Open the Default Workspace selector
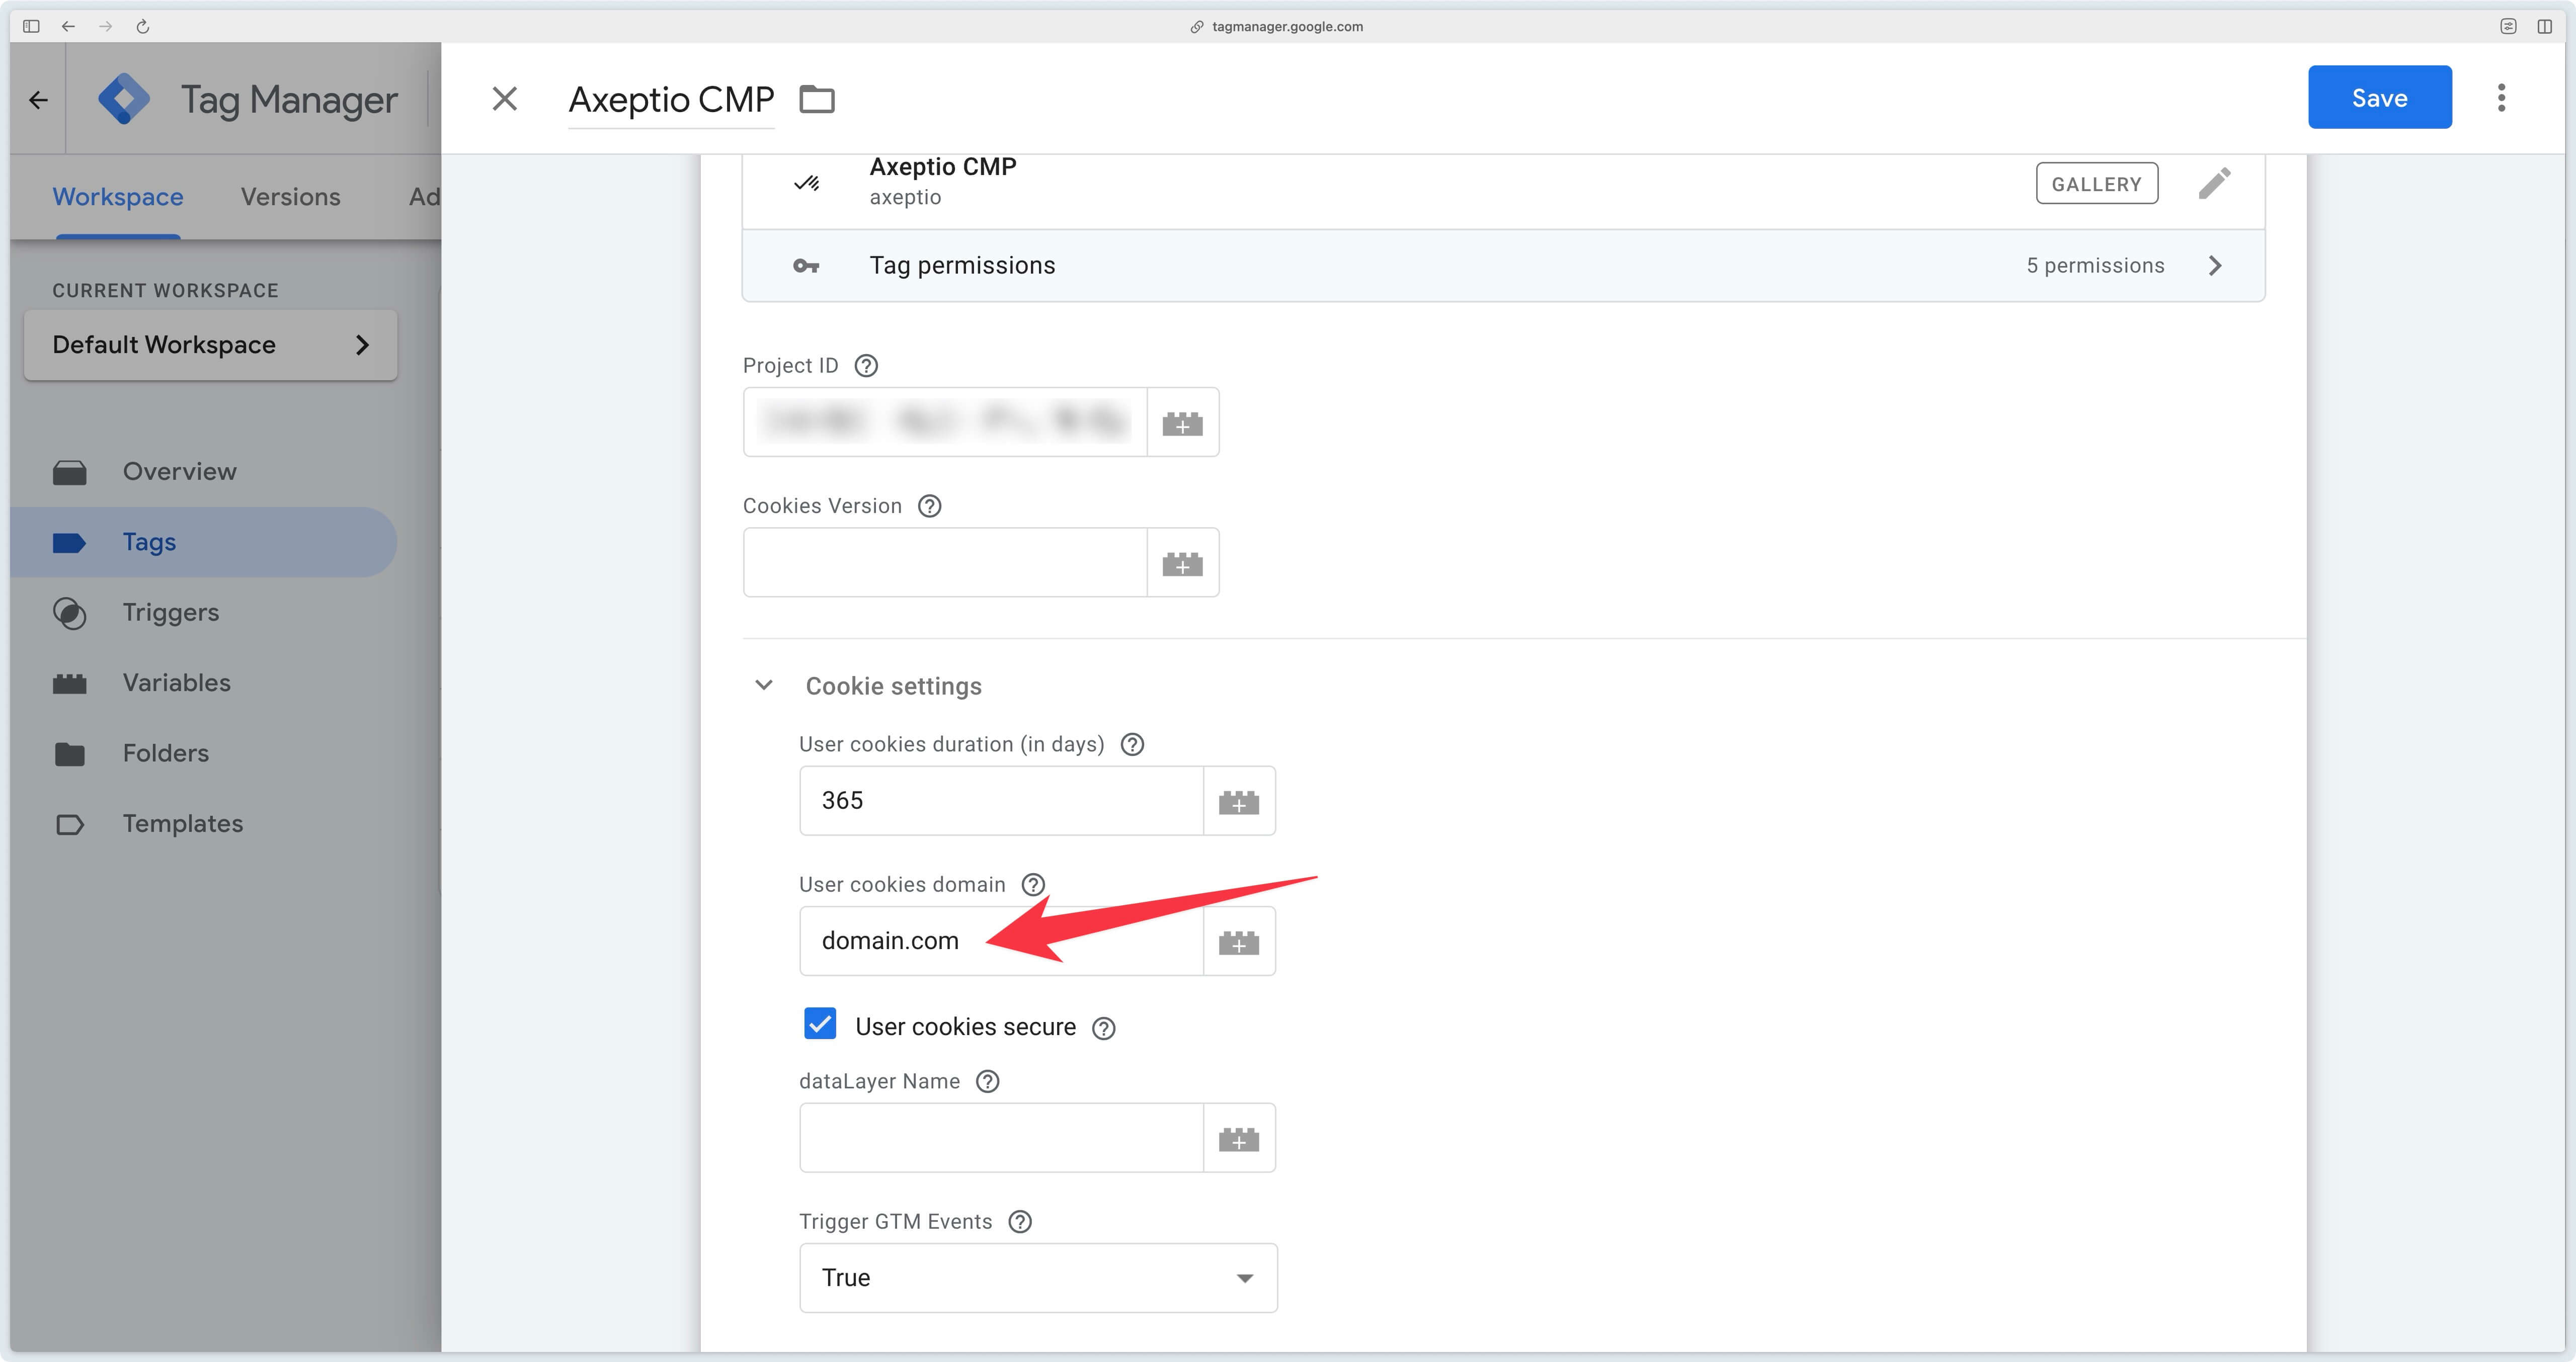 210,345
